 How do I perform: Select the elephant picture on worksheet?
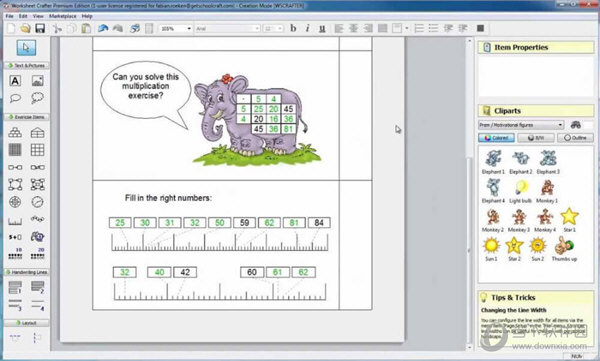pos(256,121)
